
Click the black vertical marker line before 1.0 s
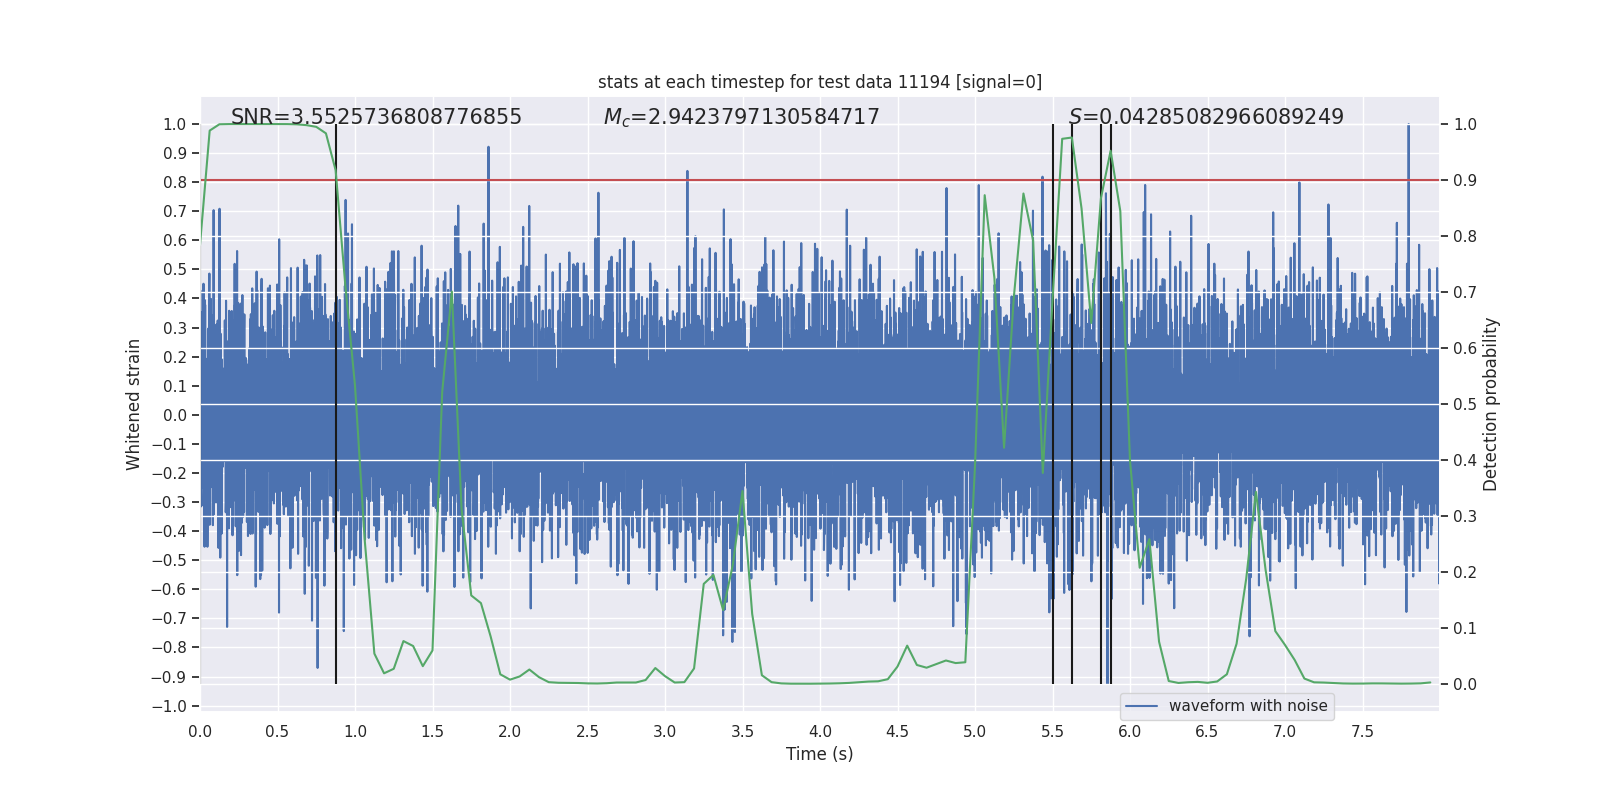coord(336,404)
